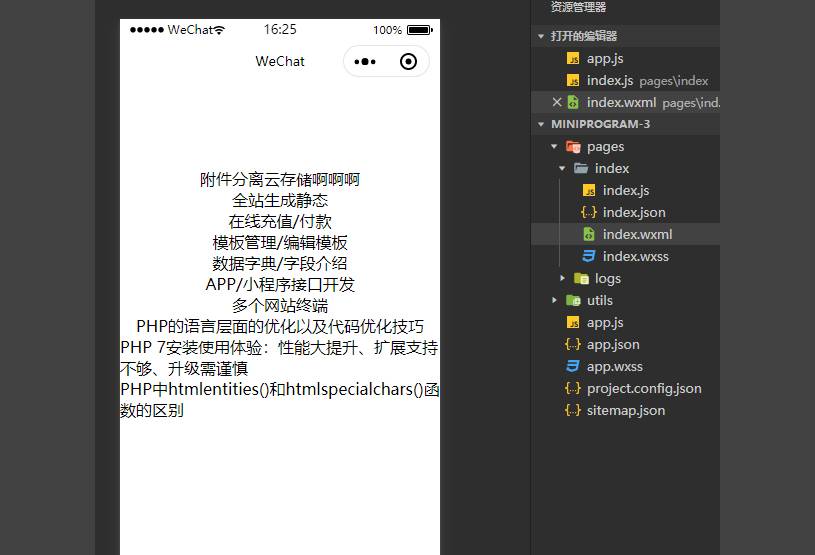The width and height of the screenshot is (815, 555).
Task: Tap the mini program close circle icon
Action: [408, 62]
